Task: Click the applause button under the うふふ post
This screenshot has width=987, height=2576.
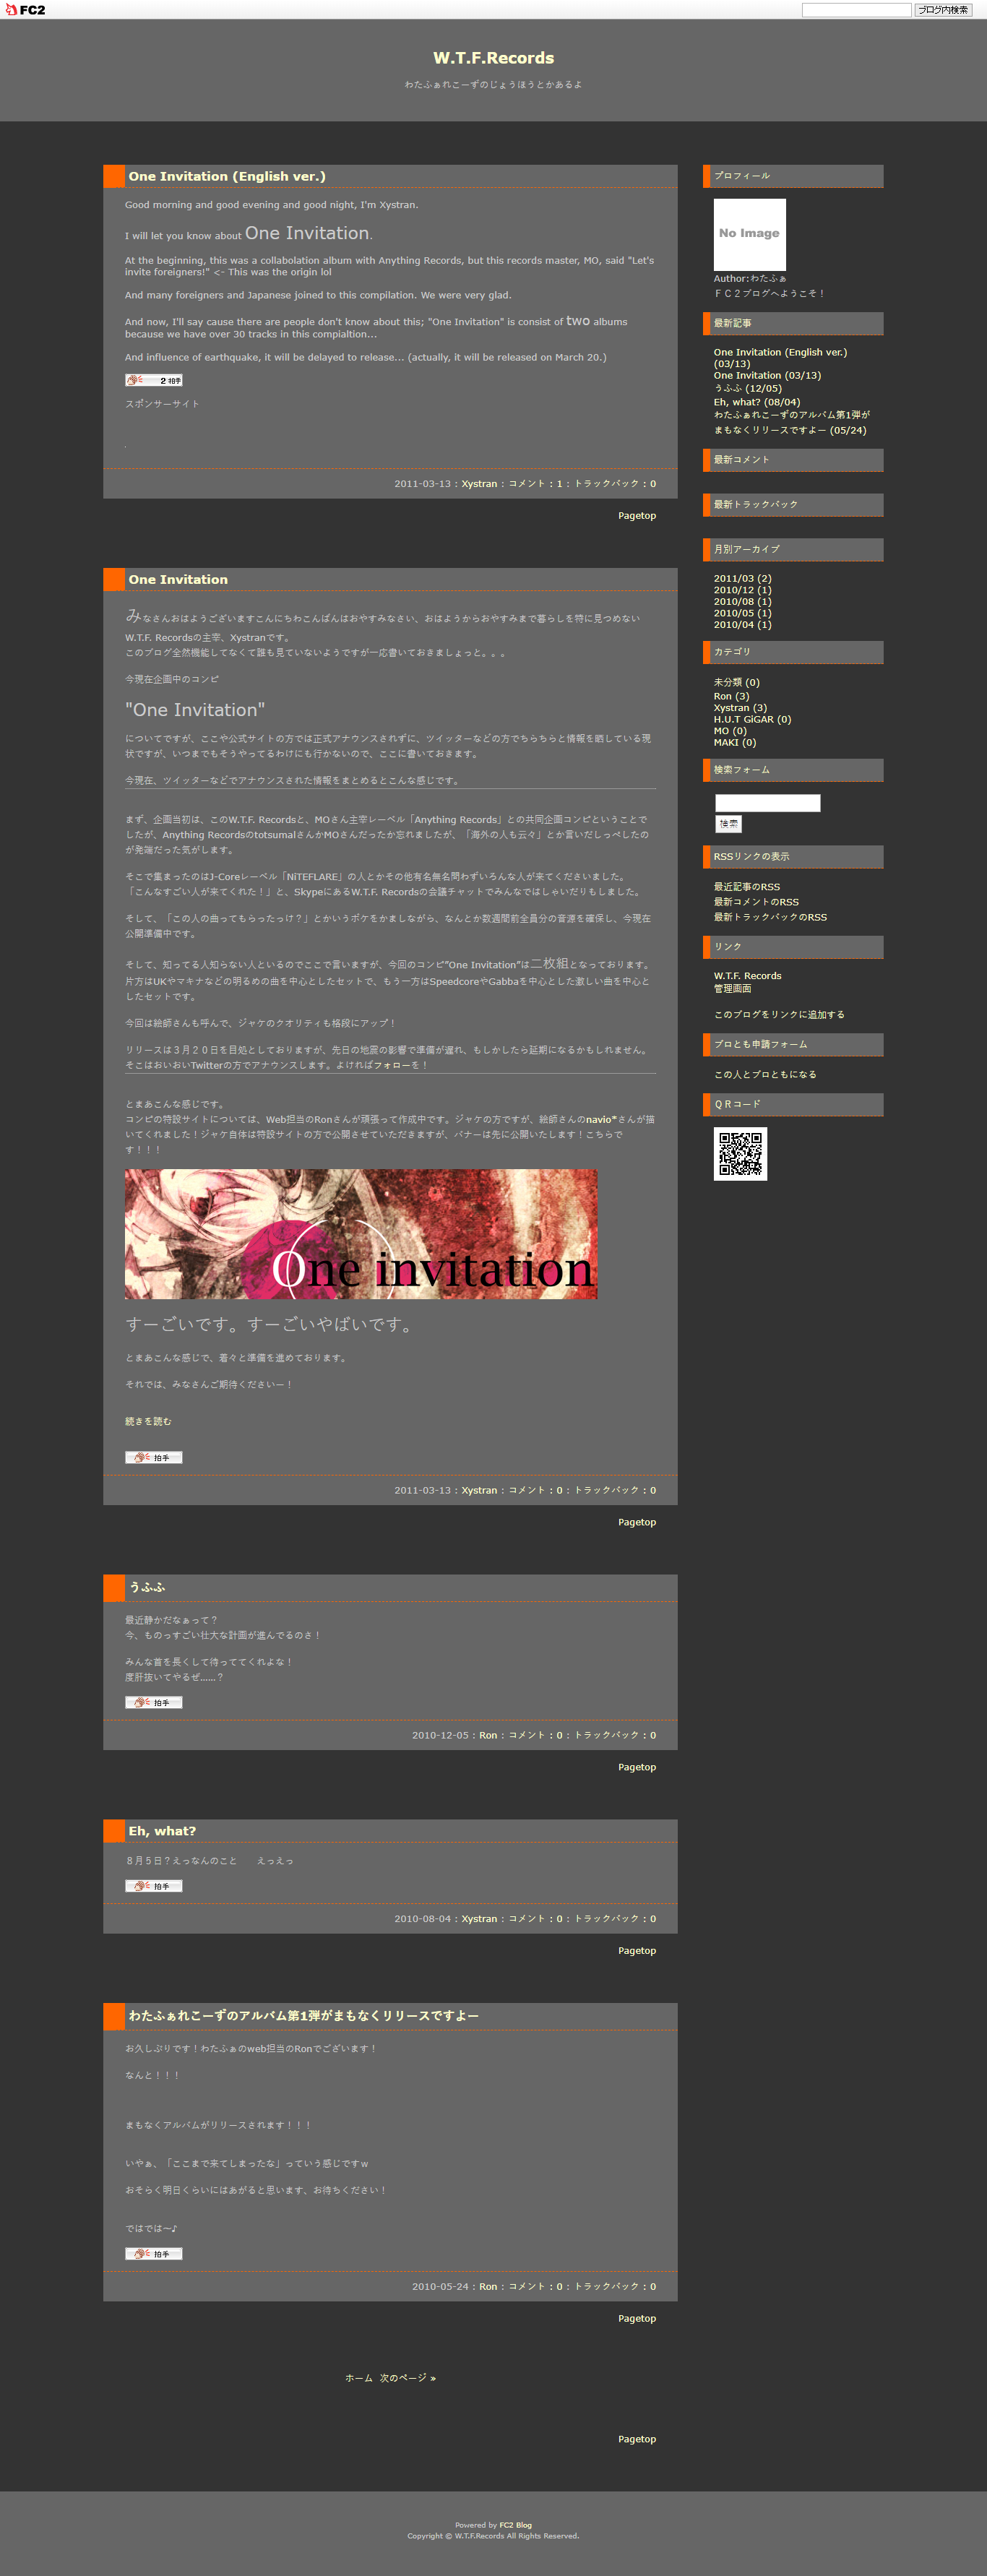Action: pyautogui.click(x=153, y=1702)
